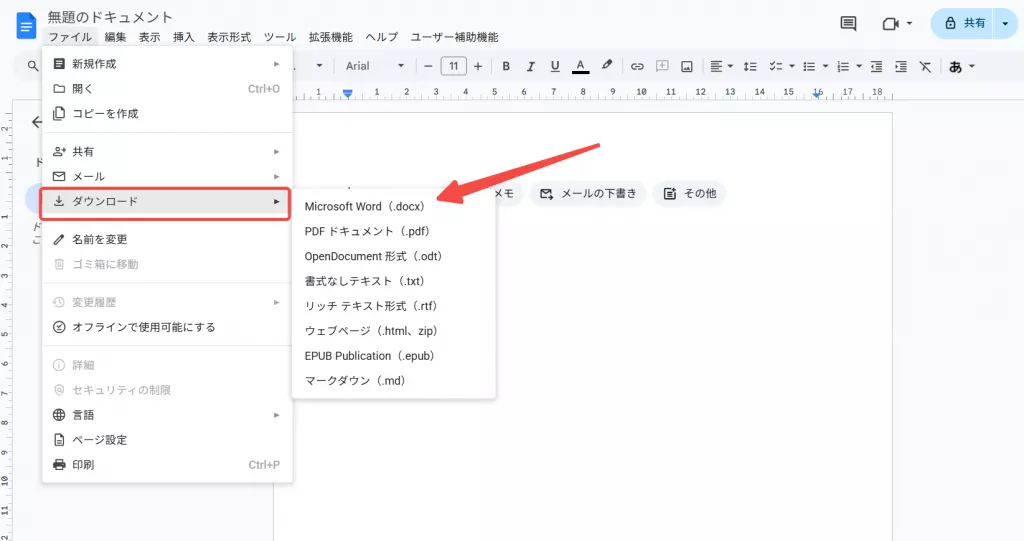Select コピーを作成 menu item
This screenshot has width=1024, height=541.
coord(167,114)
